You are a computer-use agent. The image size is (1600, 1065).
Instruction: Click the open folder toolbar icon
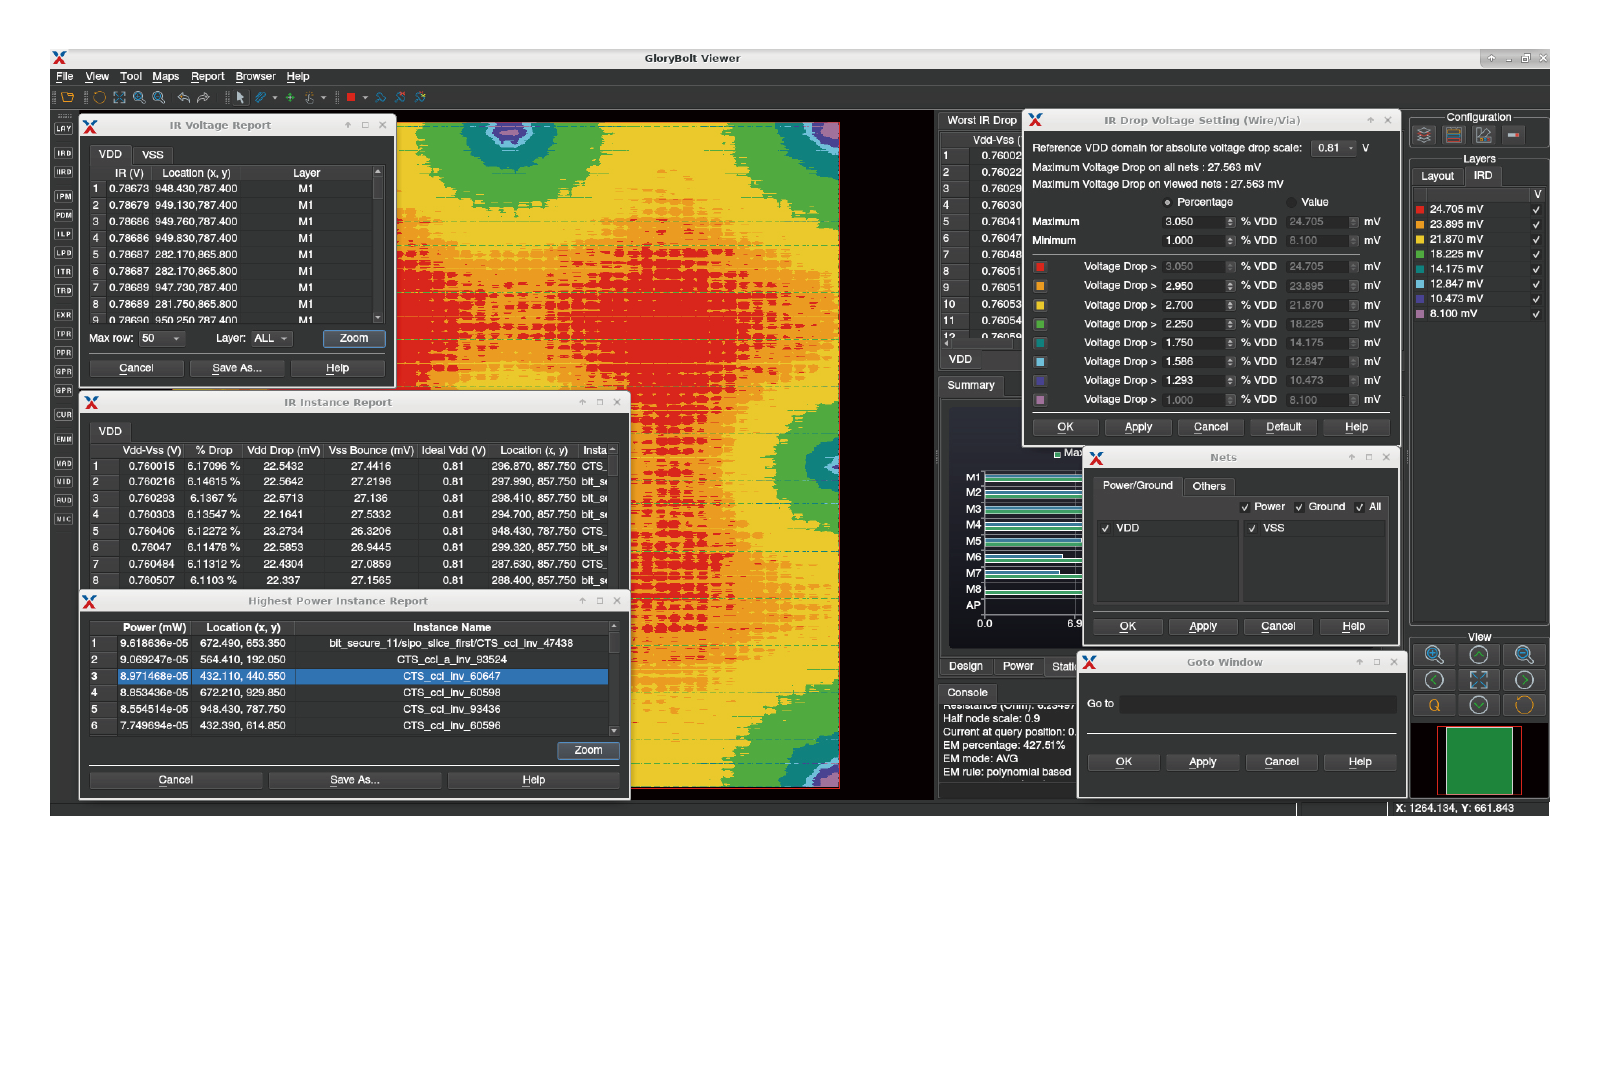tap(67, 97)
